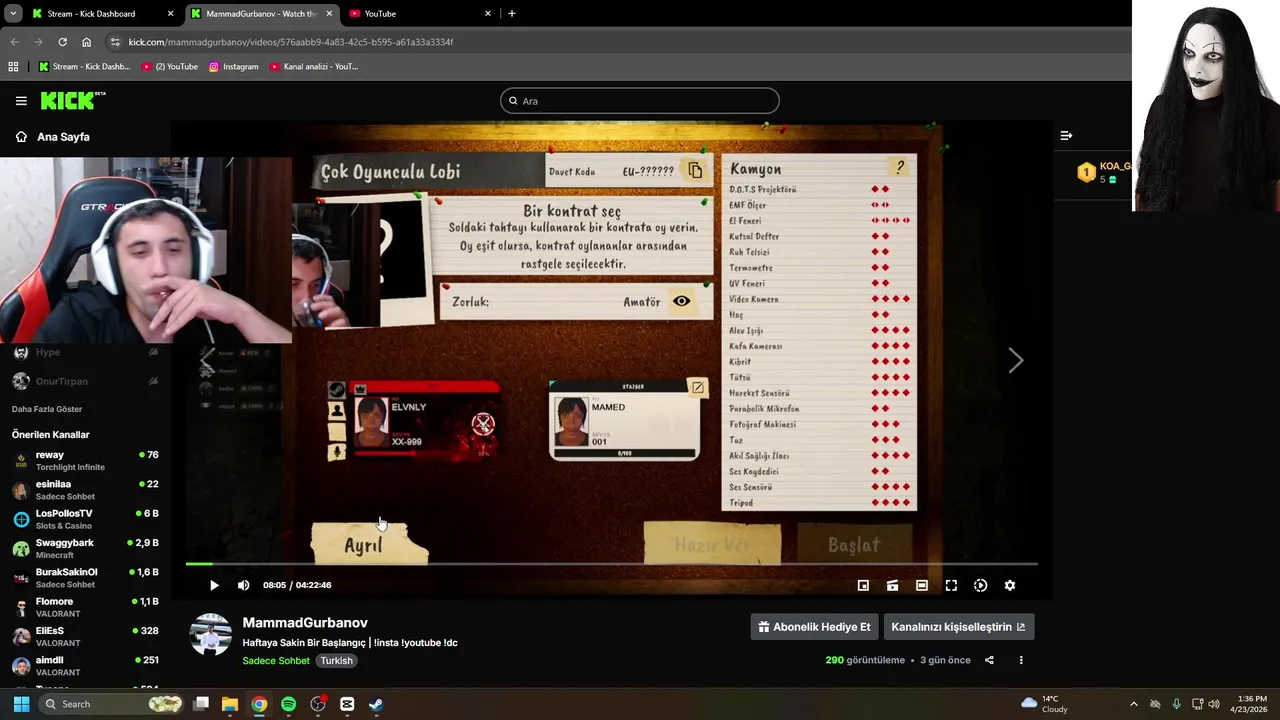Seek on the video progress bar
Screen dimensions: 1280x720
point(611,564)
